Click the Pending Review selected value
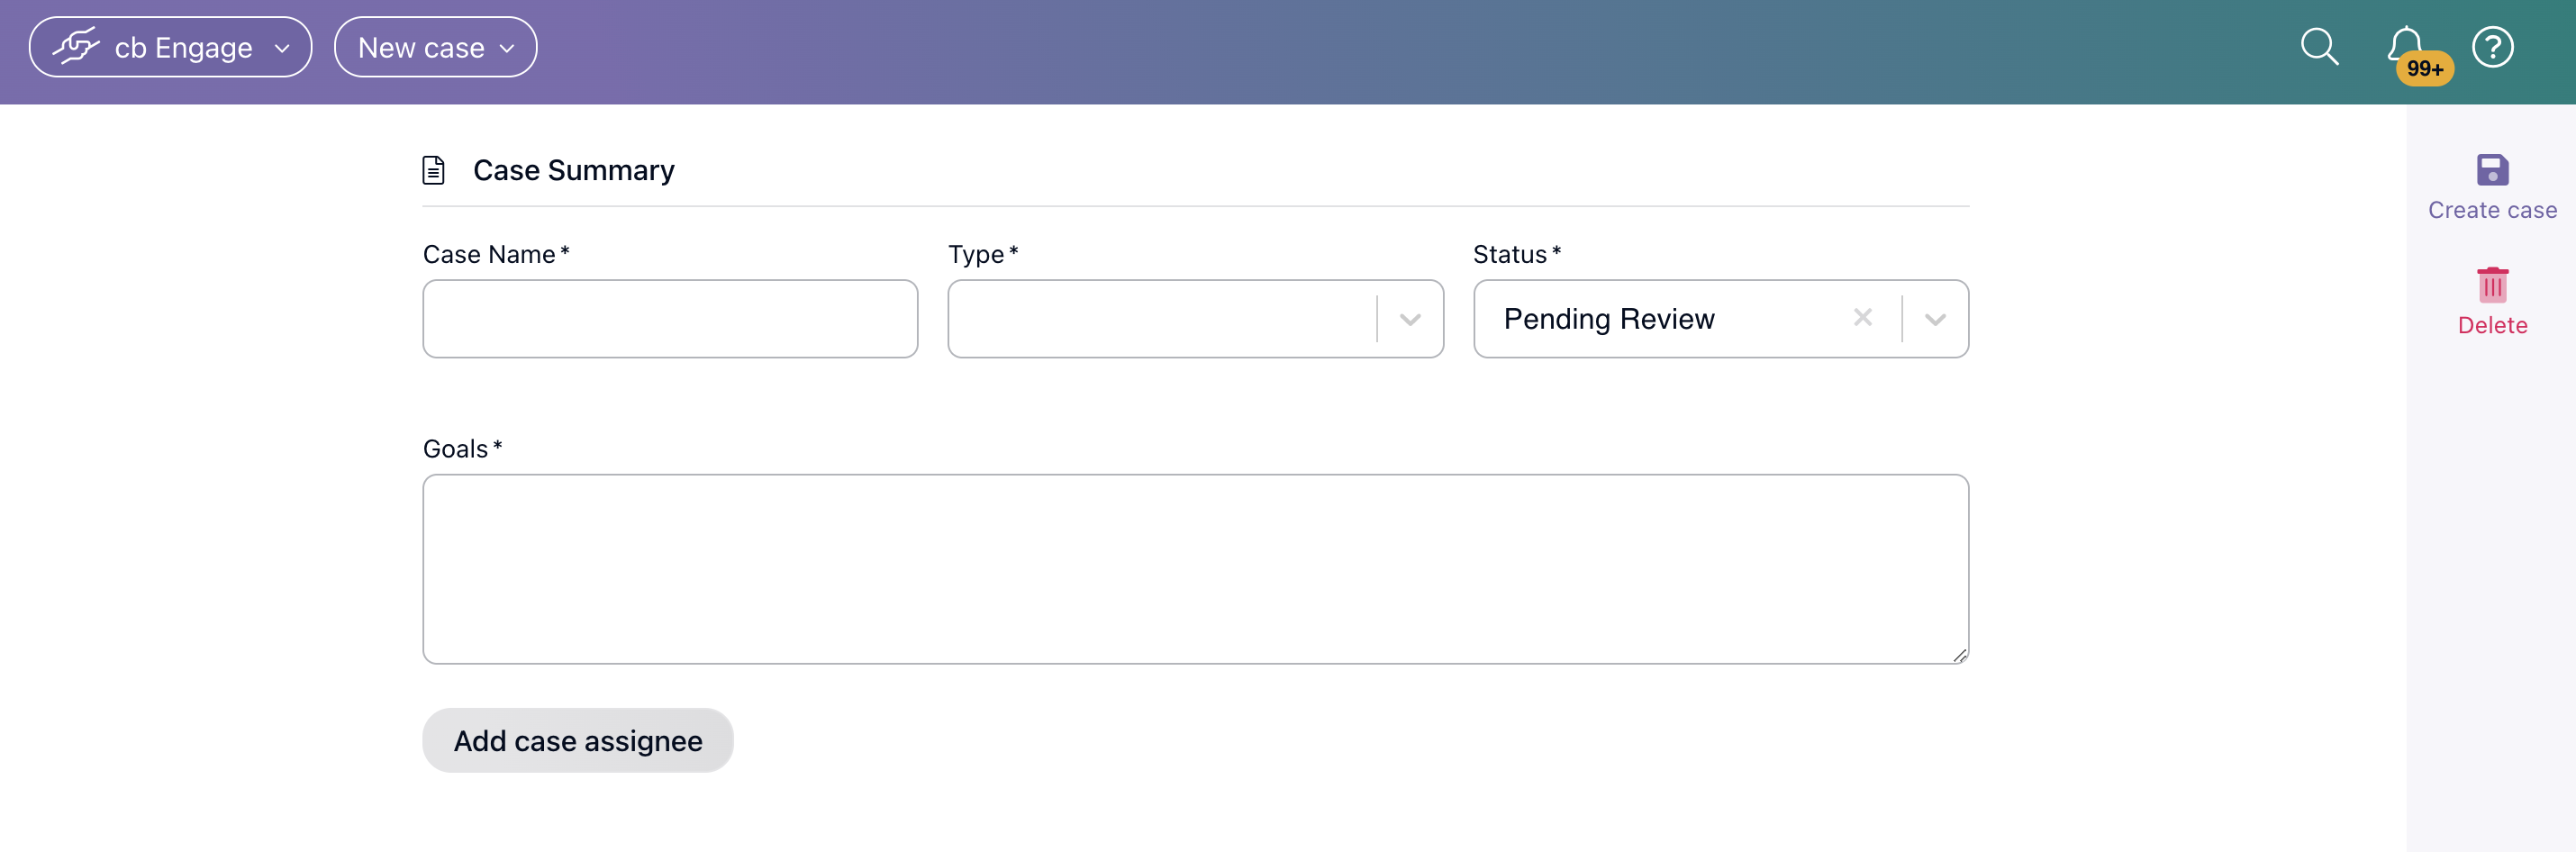 coord(1609,319)
